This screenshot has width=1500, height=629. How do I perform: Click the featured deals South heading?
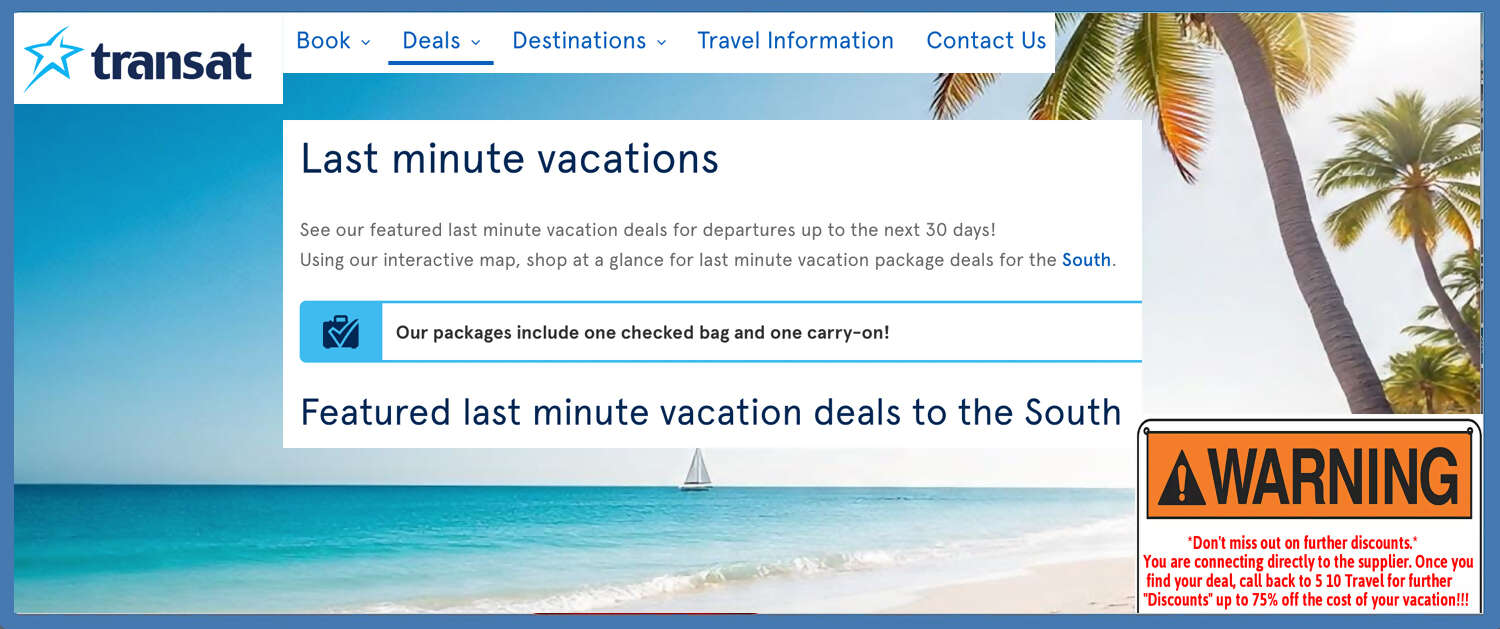click(x=711, y=411)
